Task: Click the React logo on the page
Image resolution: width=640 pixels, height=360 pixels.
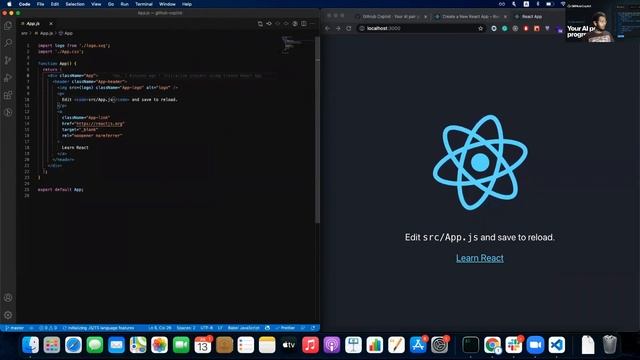Action: coord(480,162)
